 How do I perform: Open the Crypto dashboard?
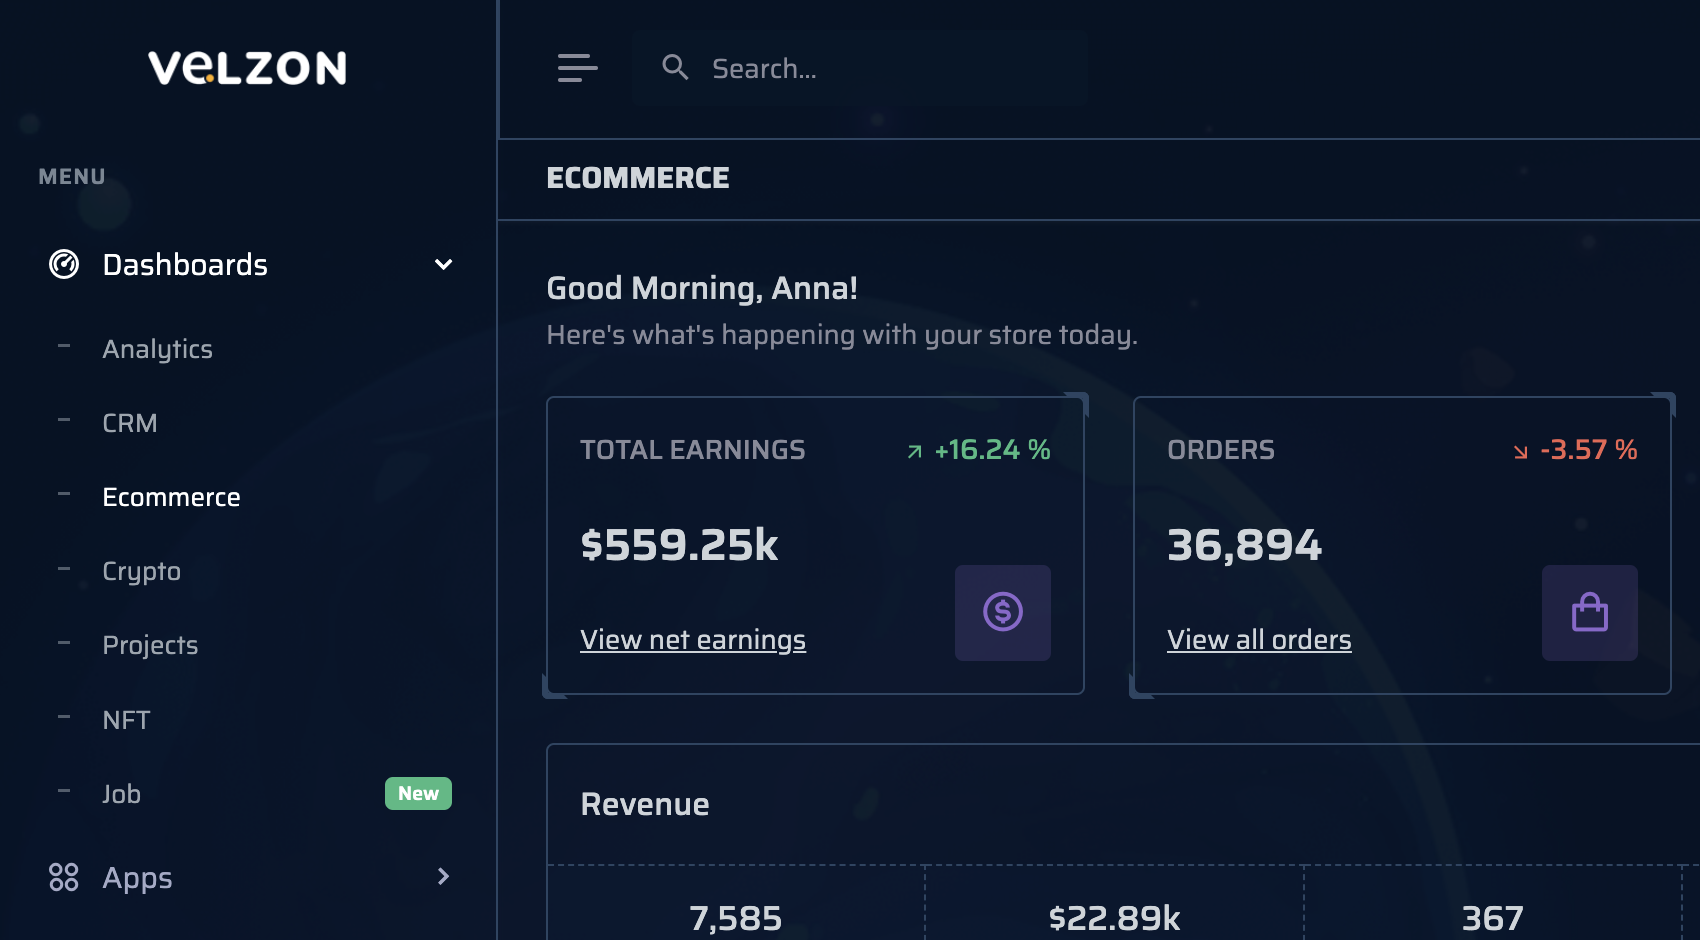click(x=141, y=571)
